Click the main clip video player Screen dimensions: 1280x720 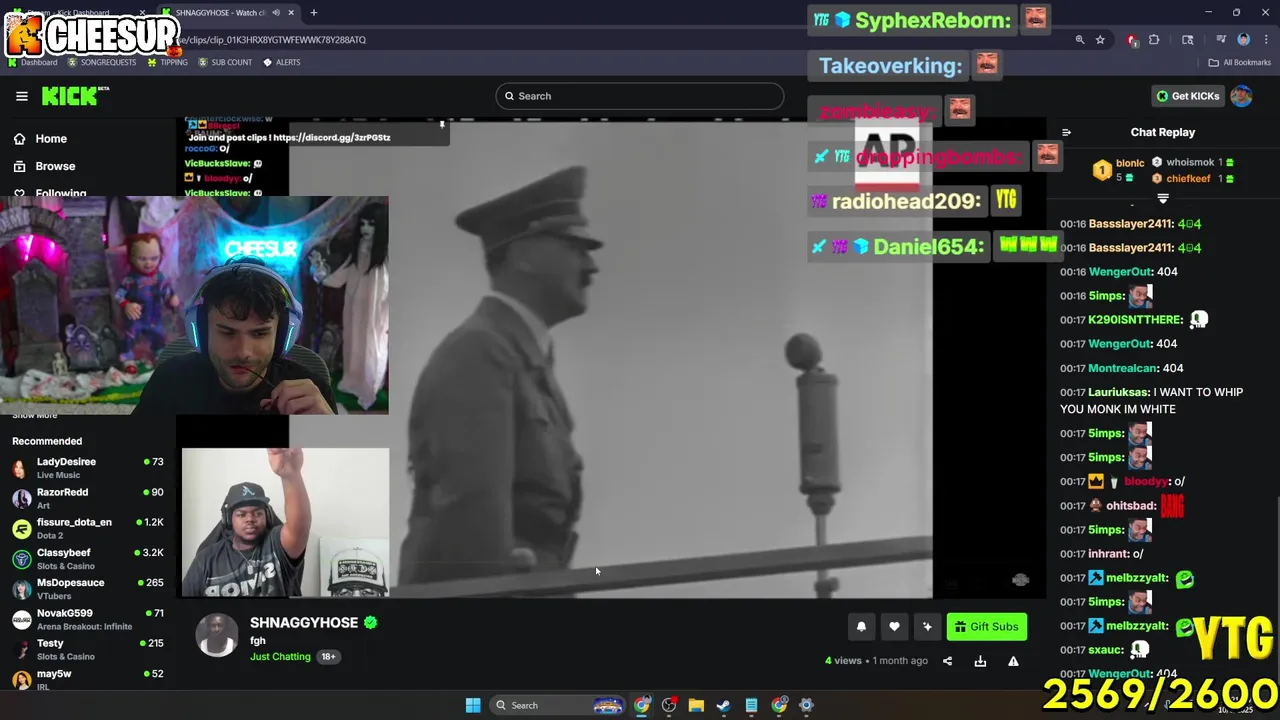[611, 358]
